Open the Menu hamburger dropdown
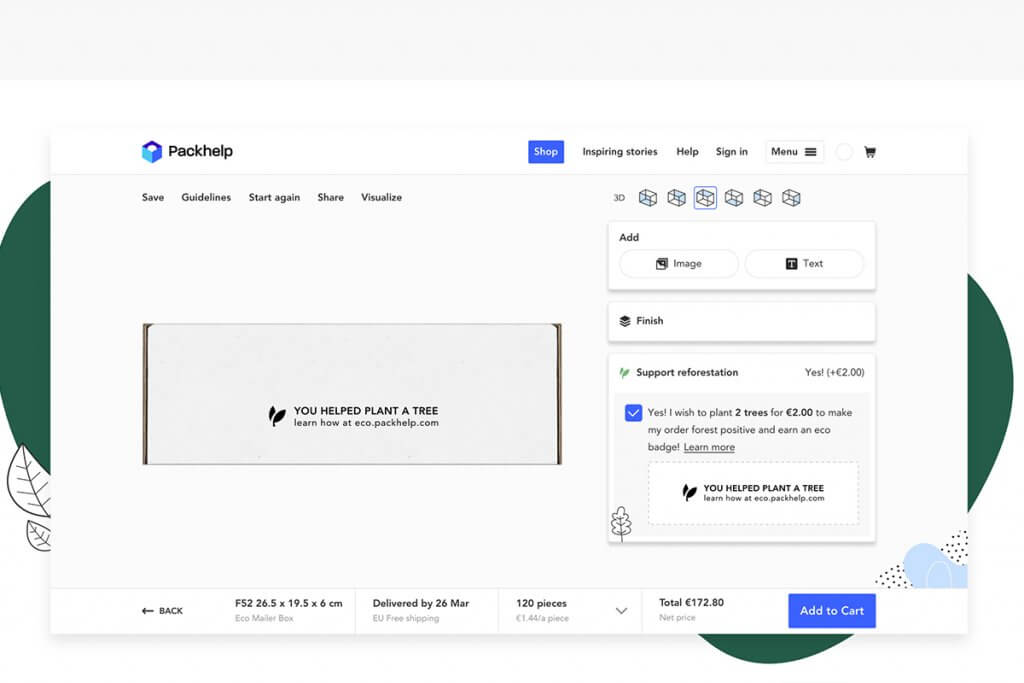This screenshot has width=1024, height=683. click(x=794, y=152)
